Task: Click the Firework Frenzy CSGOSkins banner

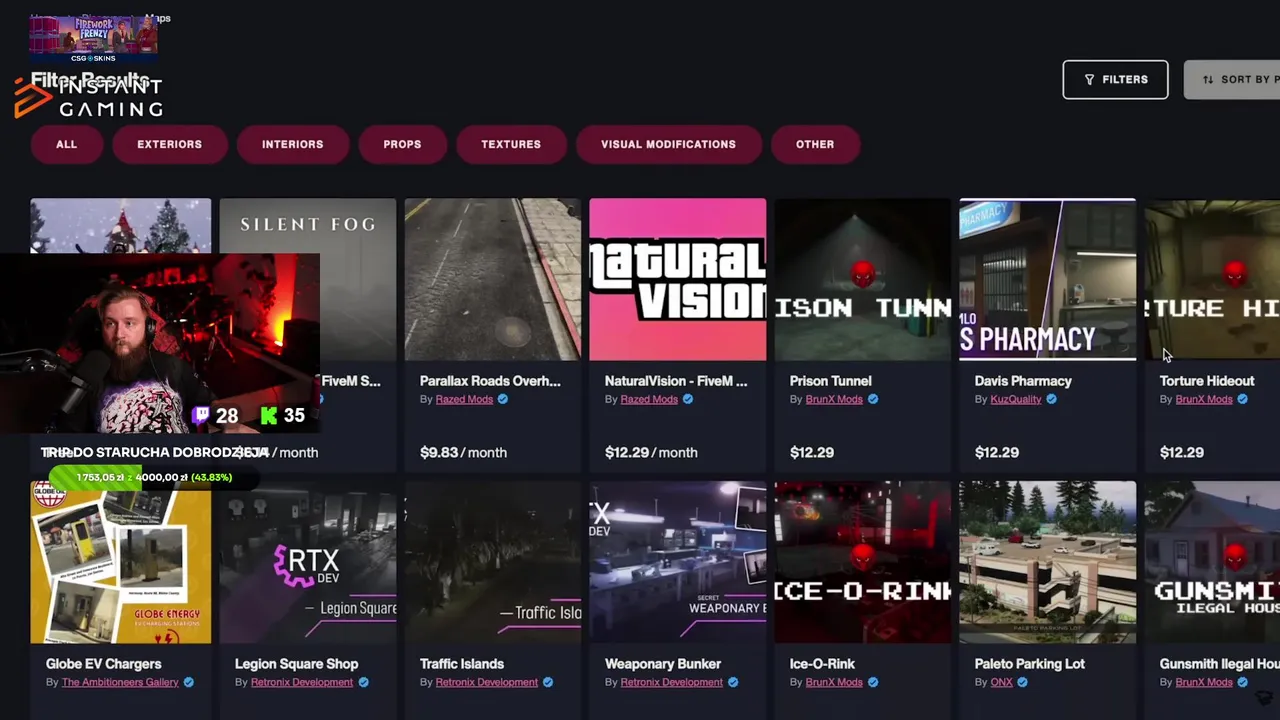Action: coord(93,40)
